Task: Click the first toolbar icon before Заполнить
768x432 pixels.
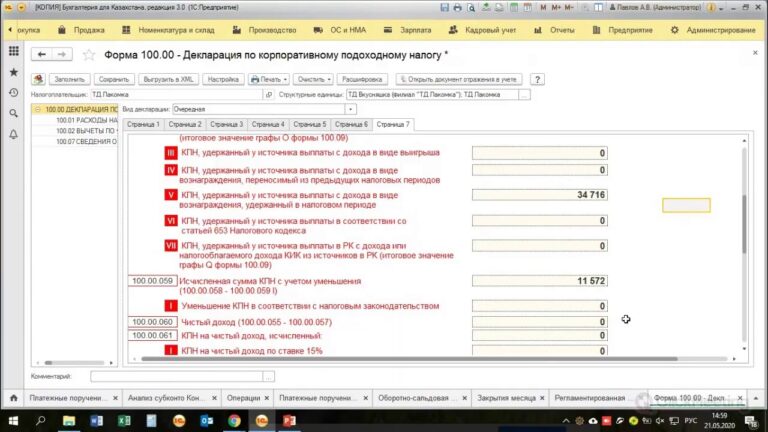Action: (38, 79)
